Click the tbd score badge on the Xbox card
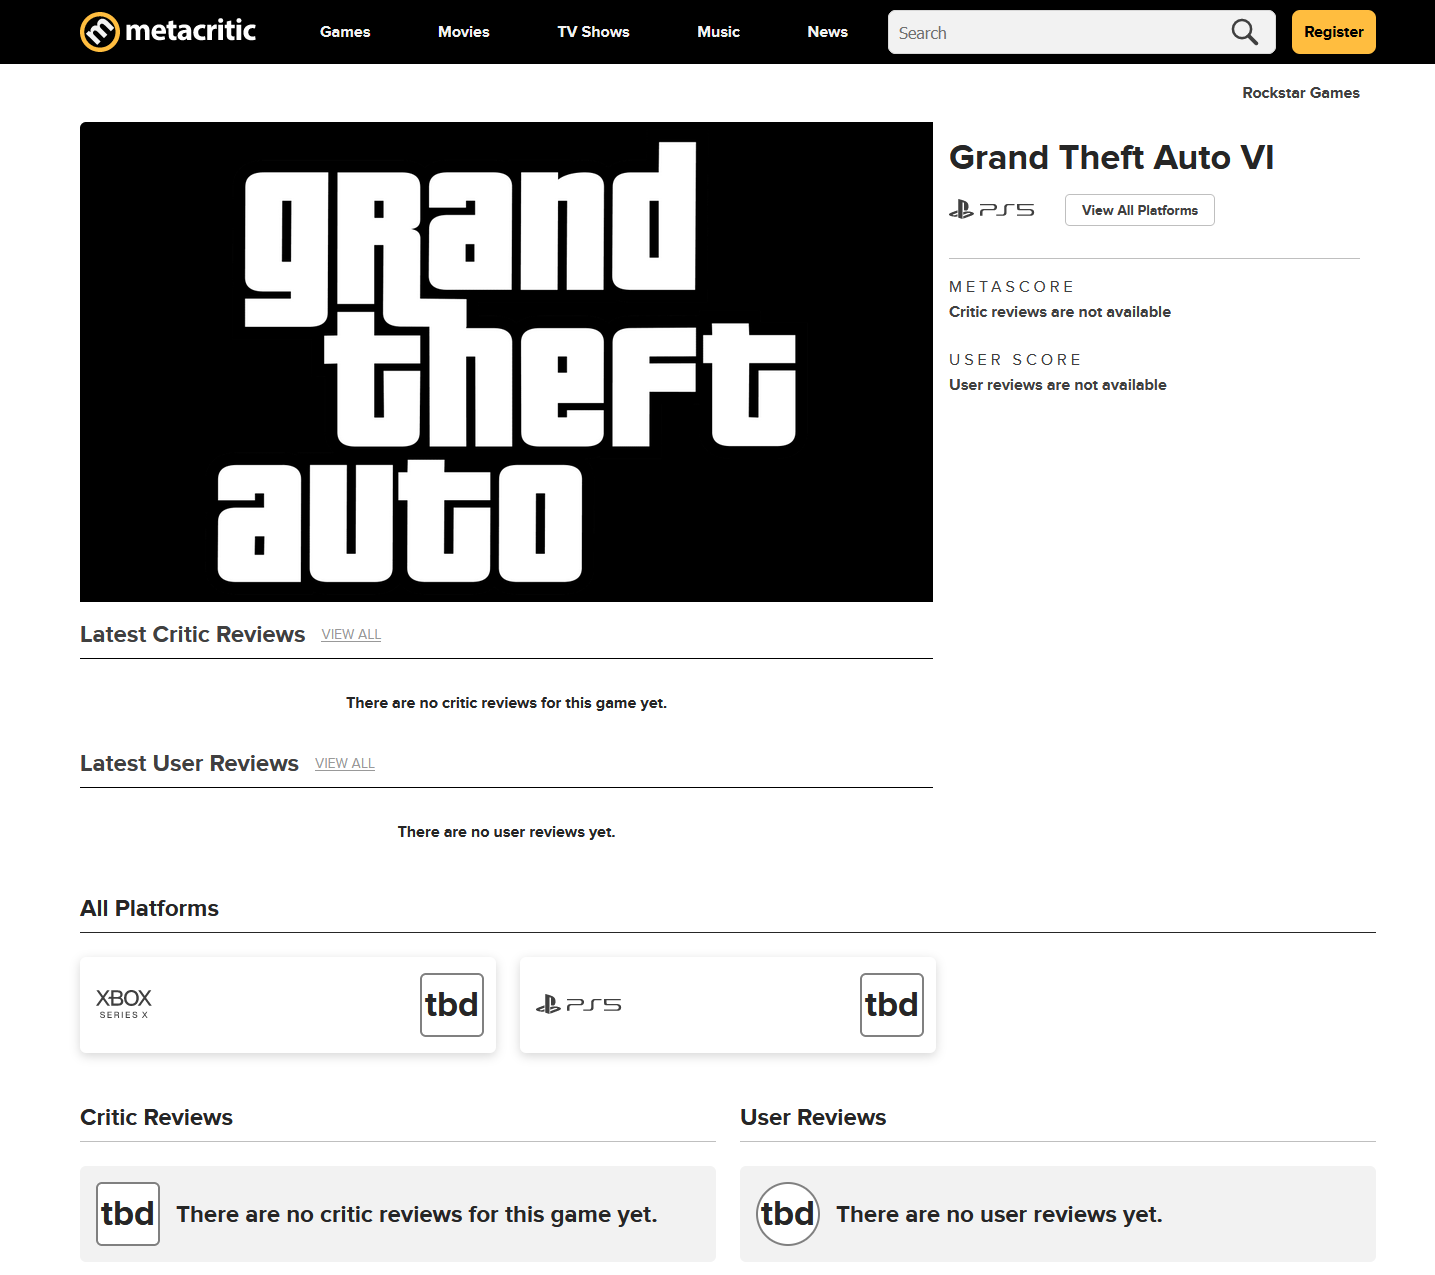 point(452,1005)
